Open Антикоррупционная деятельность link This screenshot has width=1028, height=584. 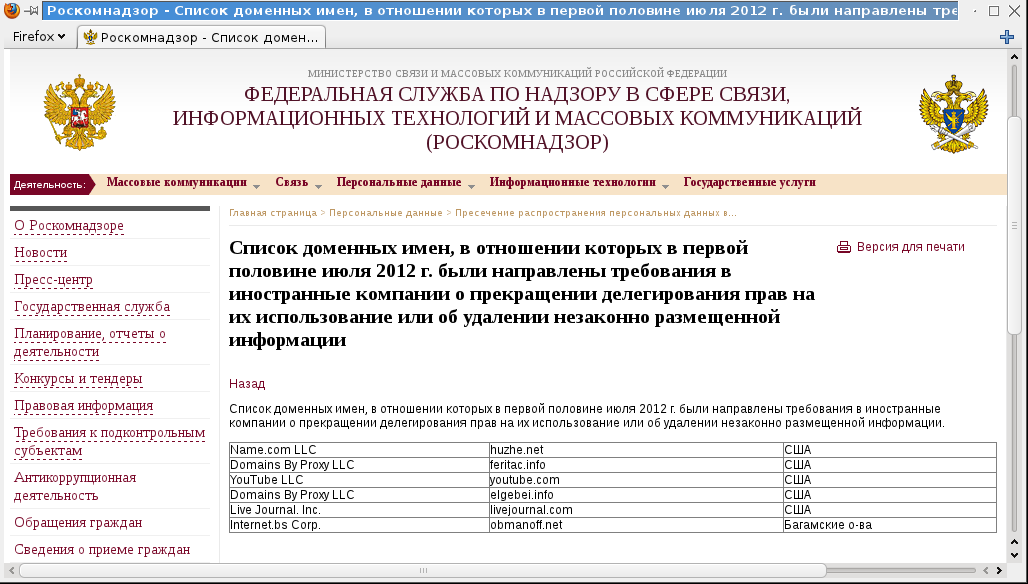75,486
